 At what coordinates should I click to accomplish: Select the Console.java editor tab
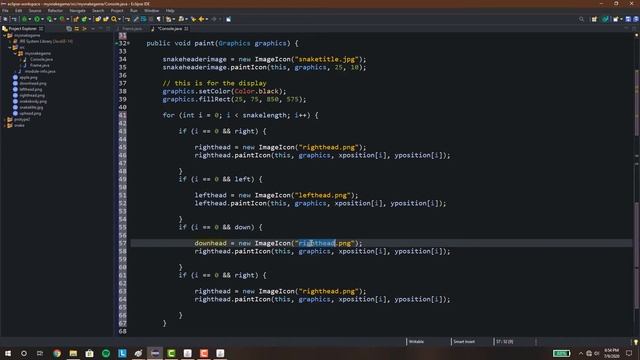coord(169,29)
